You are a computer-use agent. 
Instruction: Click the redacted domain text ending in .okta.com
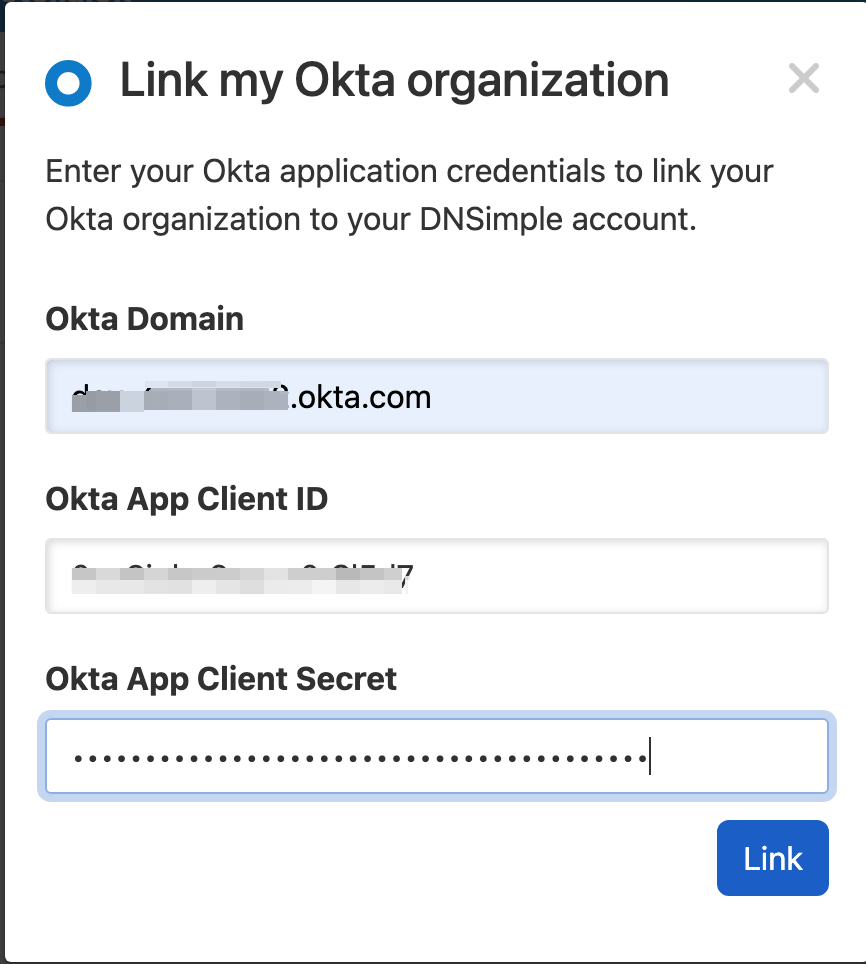click(x=250, y=396)
